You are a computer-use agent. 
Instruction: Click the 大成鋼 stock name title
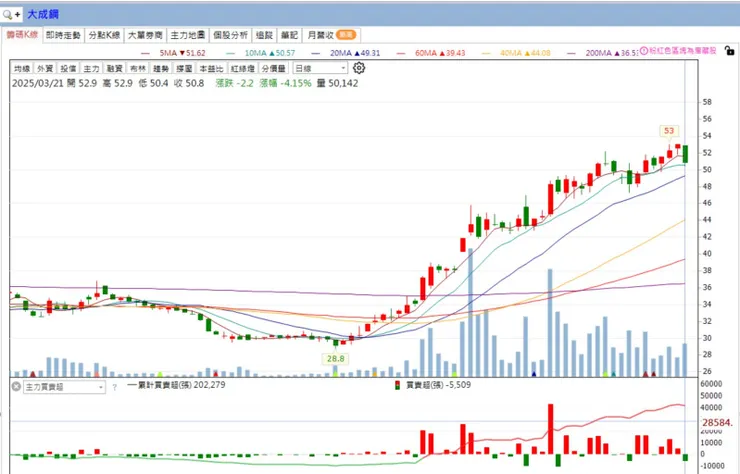[x=43, y=15]
